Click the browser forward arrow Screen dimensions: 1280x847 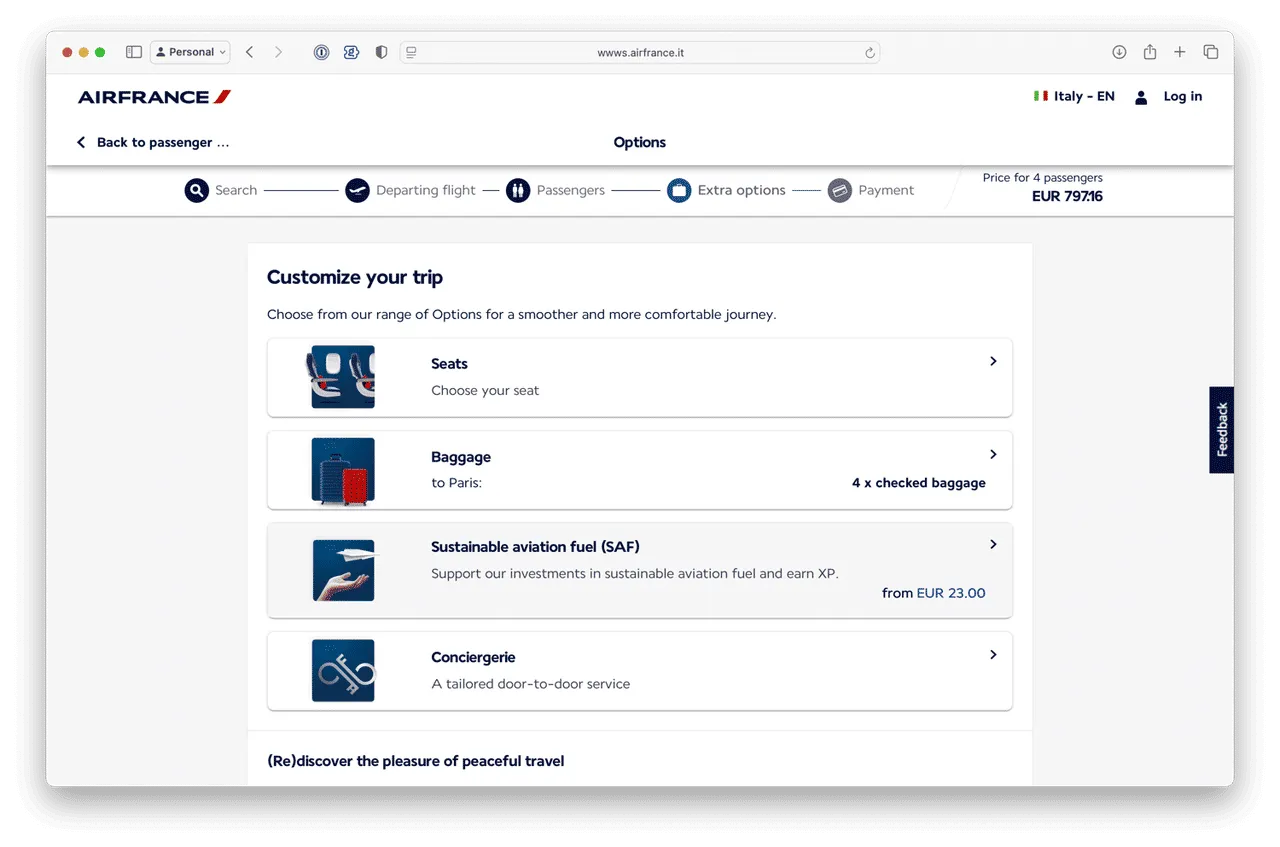[x=278, y=52]
